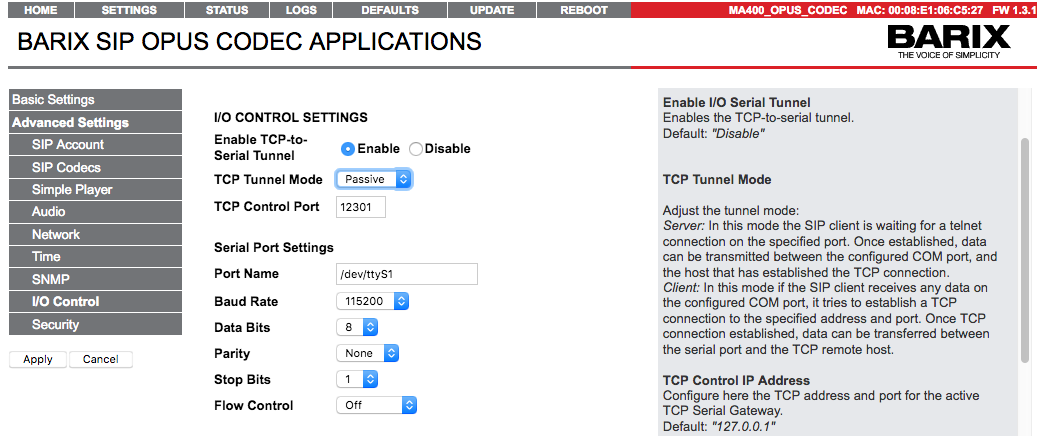Select the Enable radio button
The width and height of the screenshot is (1047, 436).
(348, 149)
